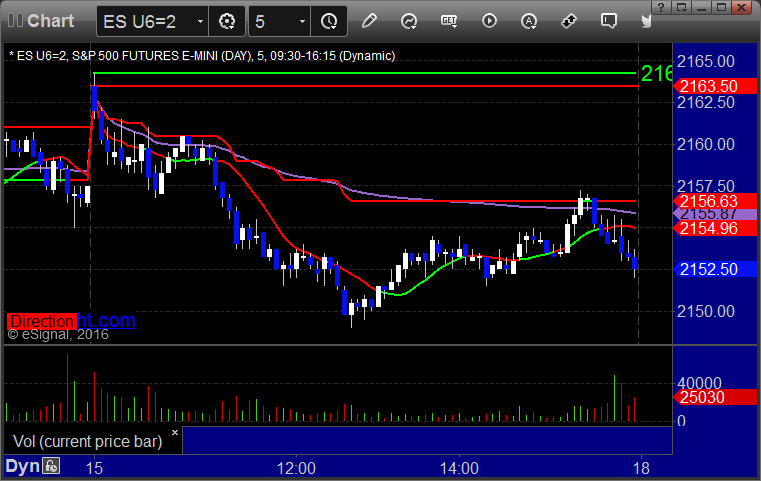This screenshot has height=481, width=761.
Task: Click the red 25030 volume marker
Action: [714, 397]
